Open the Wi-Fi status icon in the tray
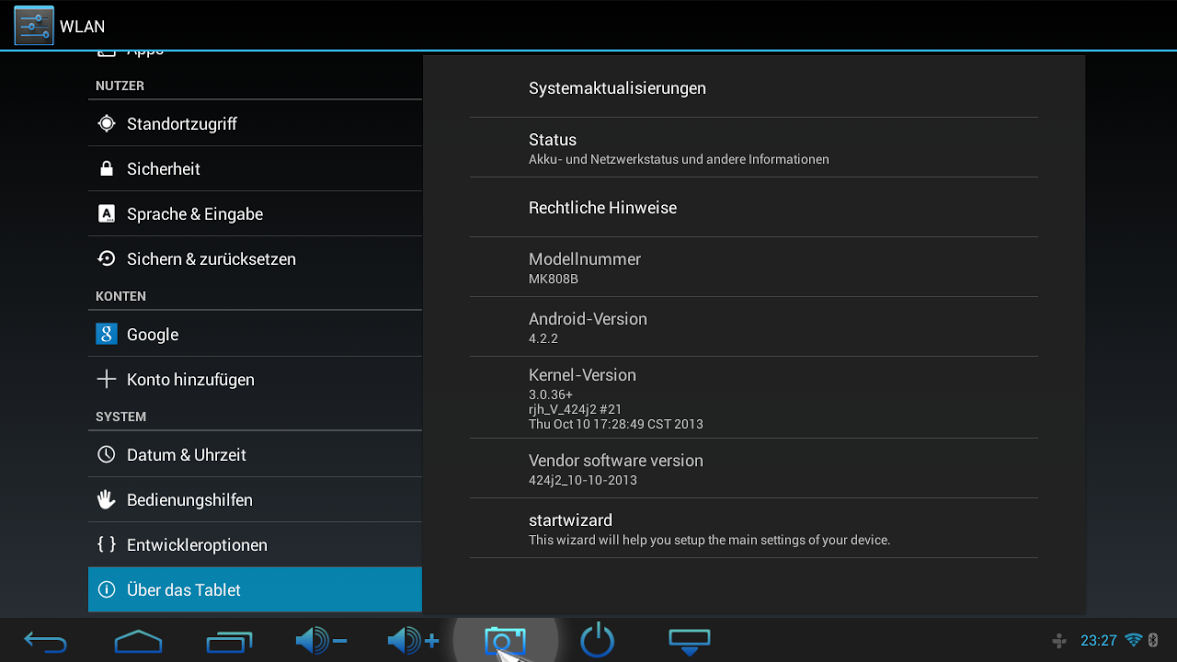 click(1133, 640)
